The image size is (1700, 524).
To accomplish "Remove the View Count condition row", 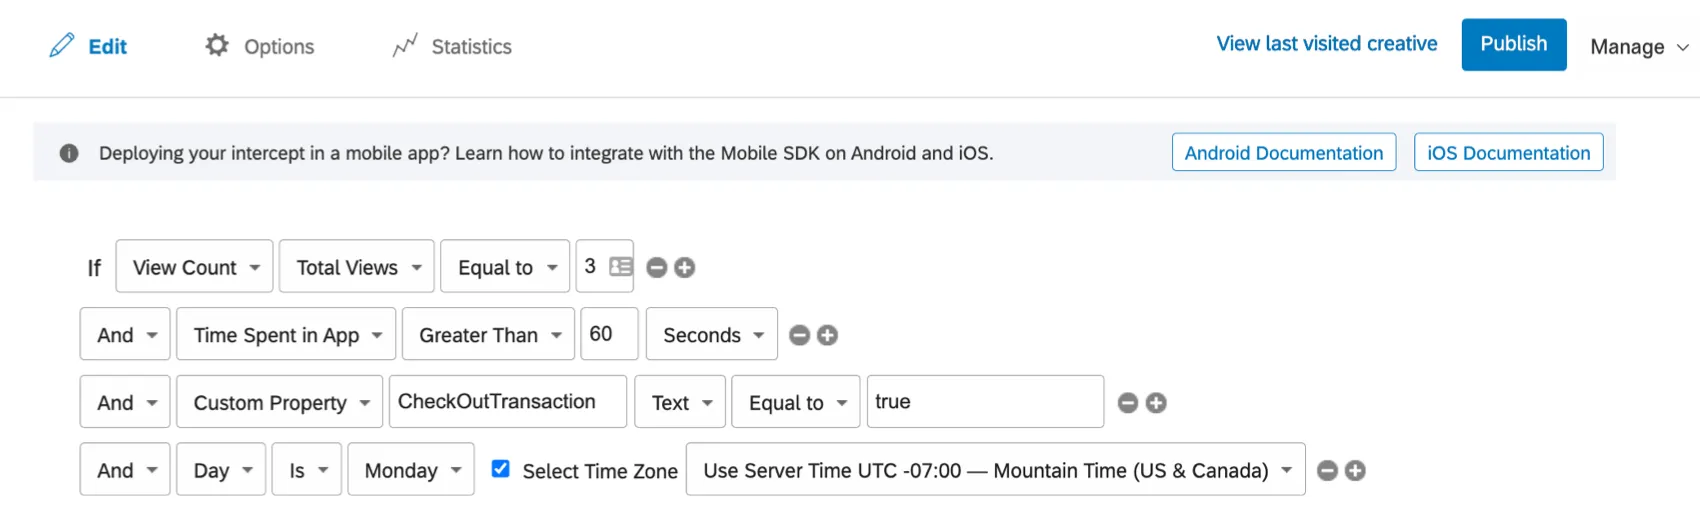I will point(657,267).
